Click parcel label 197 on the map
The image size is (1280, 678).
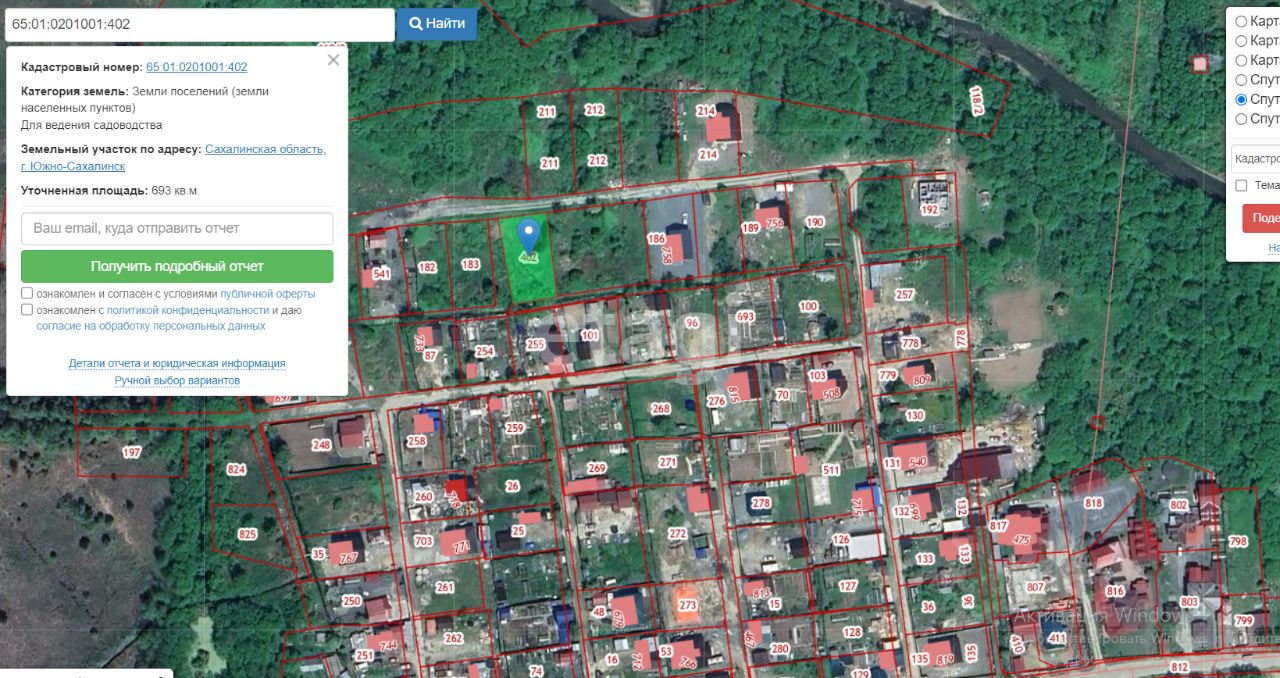coord(132,453)
